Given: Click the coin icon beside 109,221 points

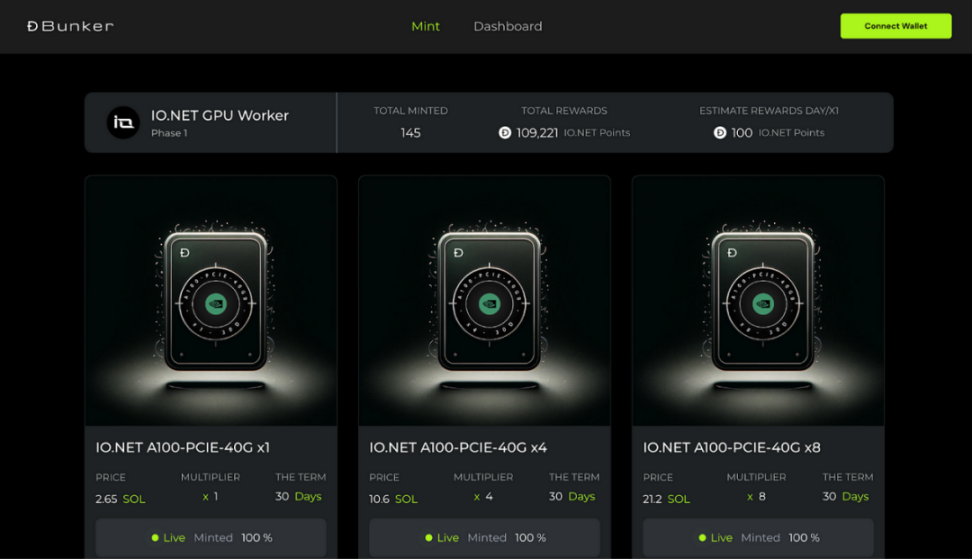Looking at the screenshot, I should pos(505,132).
